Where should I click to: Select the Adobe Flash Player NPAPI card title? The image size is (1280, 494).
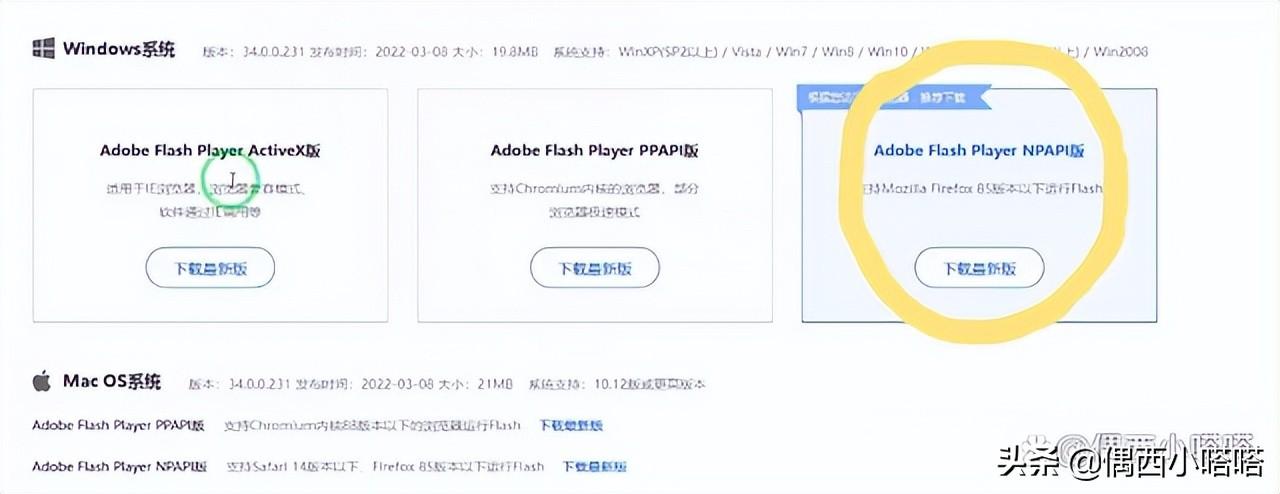pyautogui.click(x=980, y=151)
